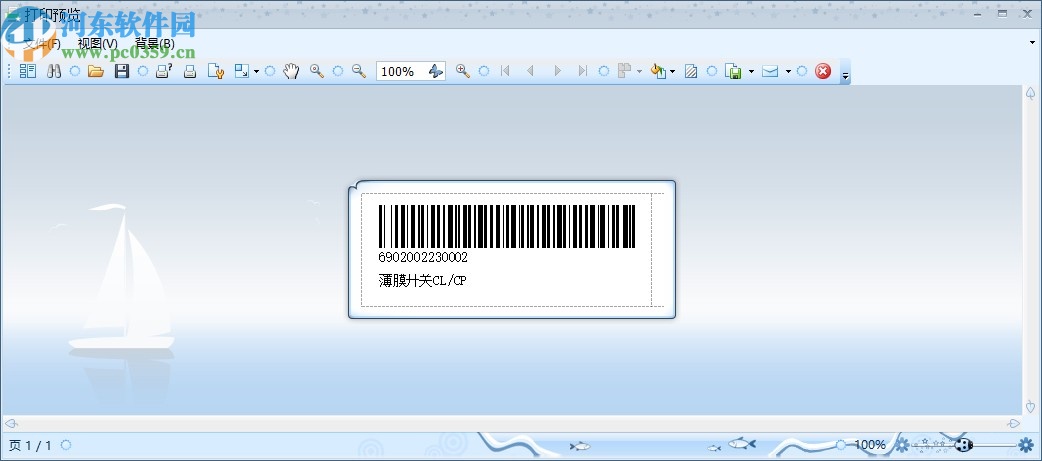Expand the email send dropdown arrow
1042x461 pixels.
click(788, 71)
